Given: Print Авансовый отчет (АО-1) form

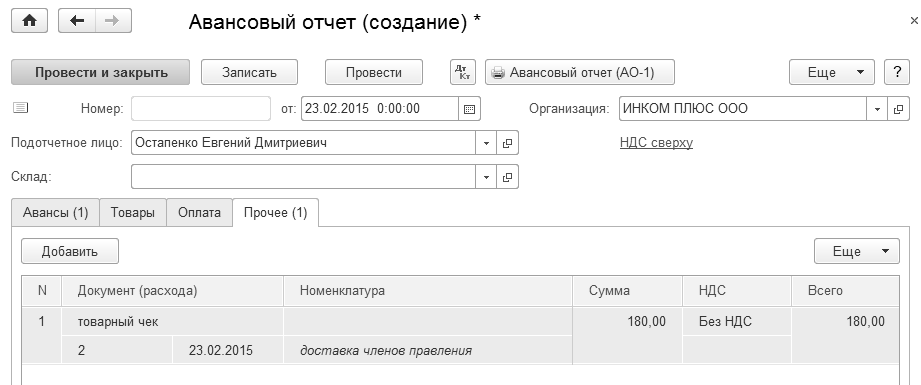Looking at the screenshot, I should (x=580, y=72).
